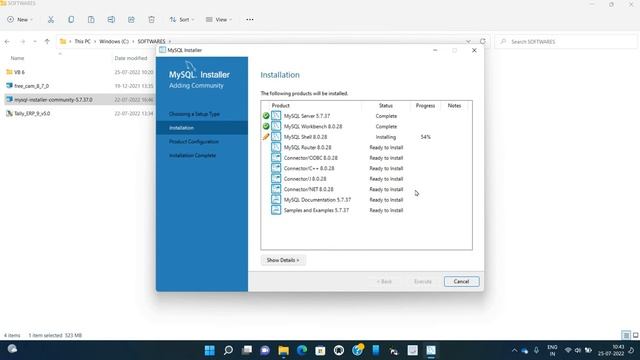This screenshot has width=640, height=360.
Task: Click the Connector/C++ 8.0.28 product icon
Action: click(x=276, y=168)
